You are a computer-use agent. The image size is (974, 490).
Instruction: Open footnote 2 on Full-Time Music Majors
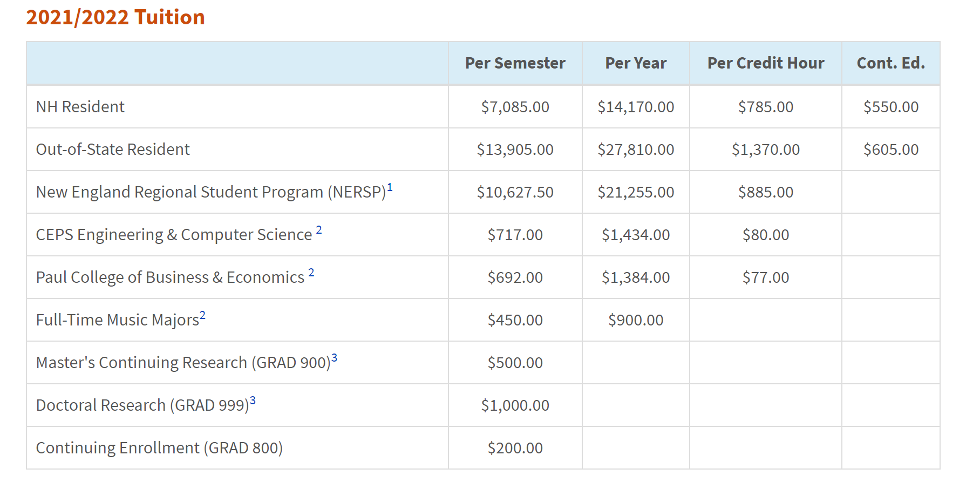pos(202,316)
